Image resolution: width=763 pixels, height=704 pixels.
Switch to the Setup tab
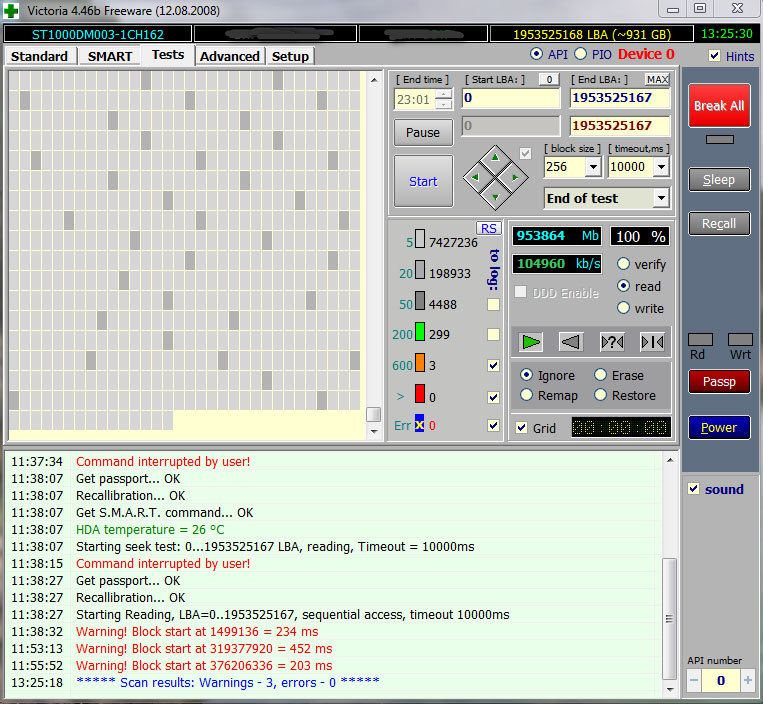point(291,56)
